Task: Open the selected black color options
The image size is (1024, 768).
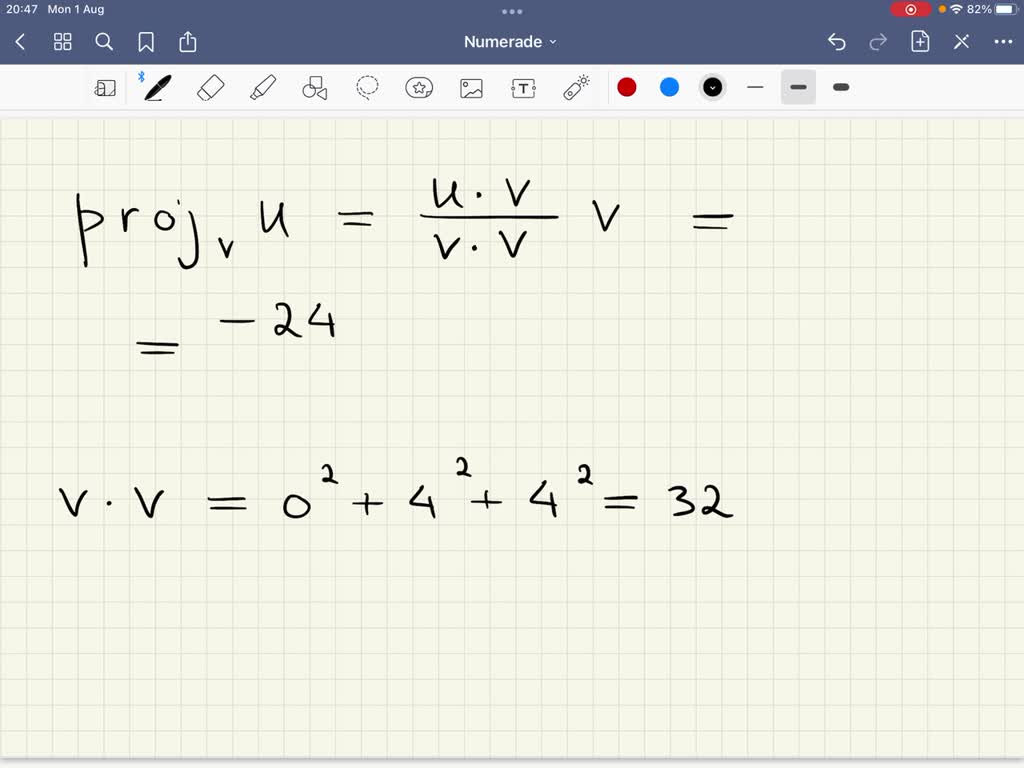Action: (712, 88)
